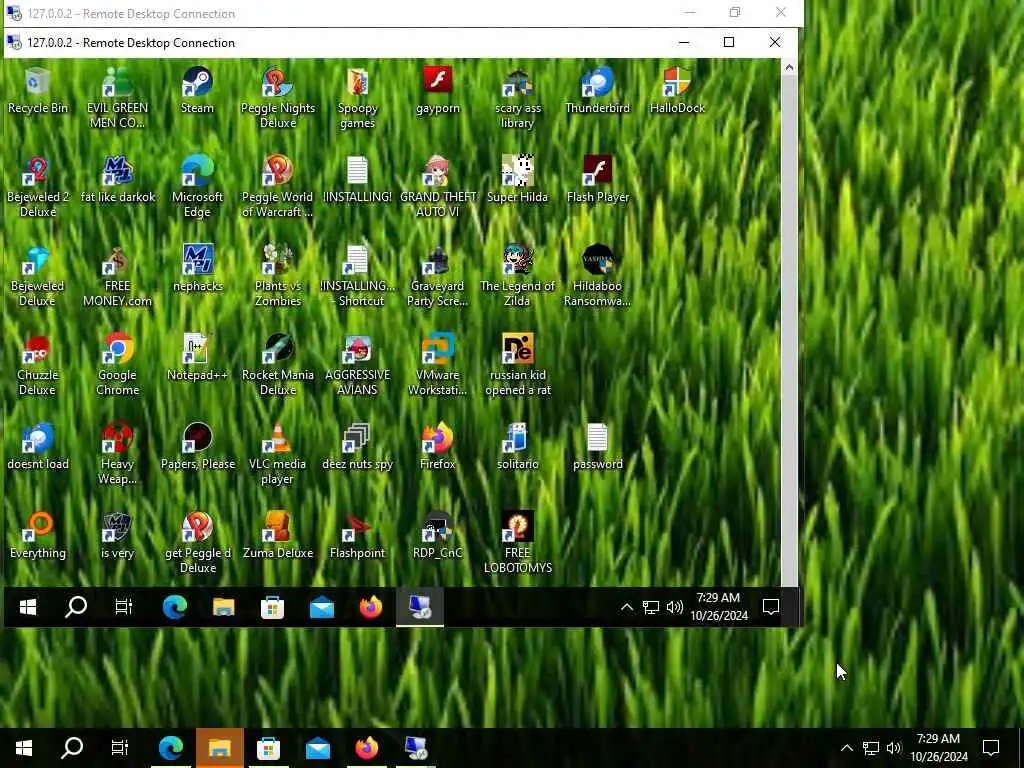
Task: Open host search from the taskbar
Action: [72, 748]
